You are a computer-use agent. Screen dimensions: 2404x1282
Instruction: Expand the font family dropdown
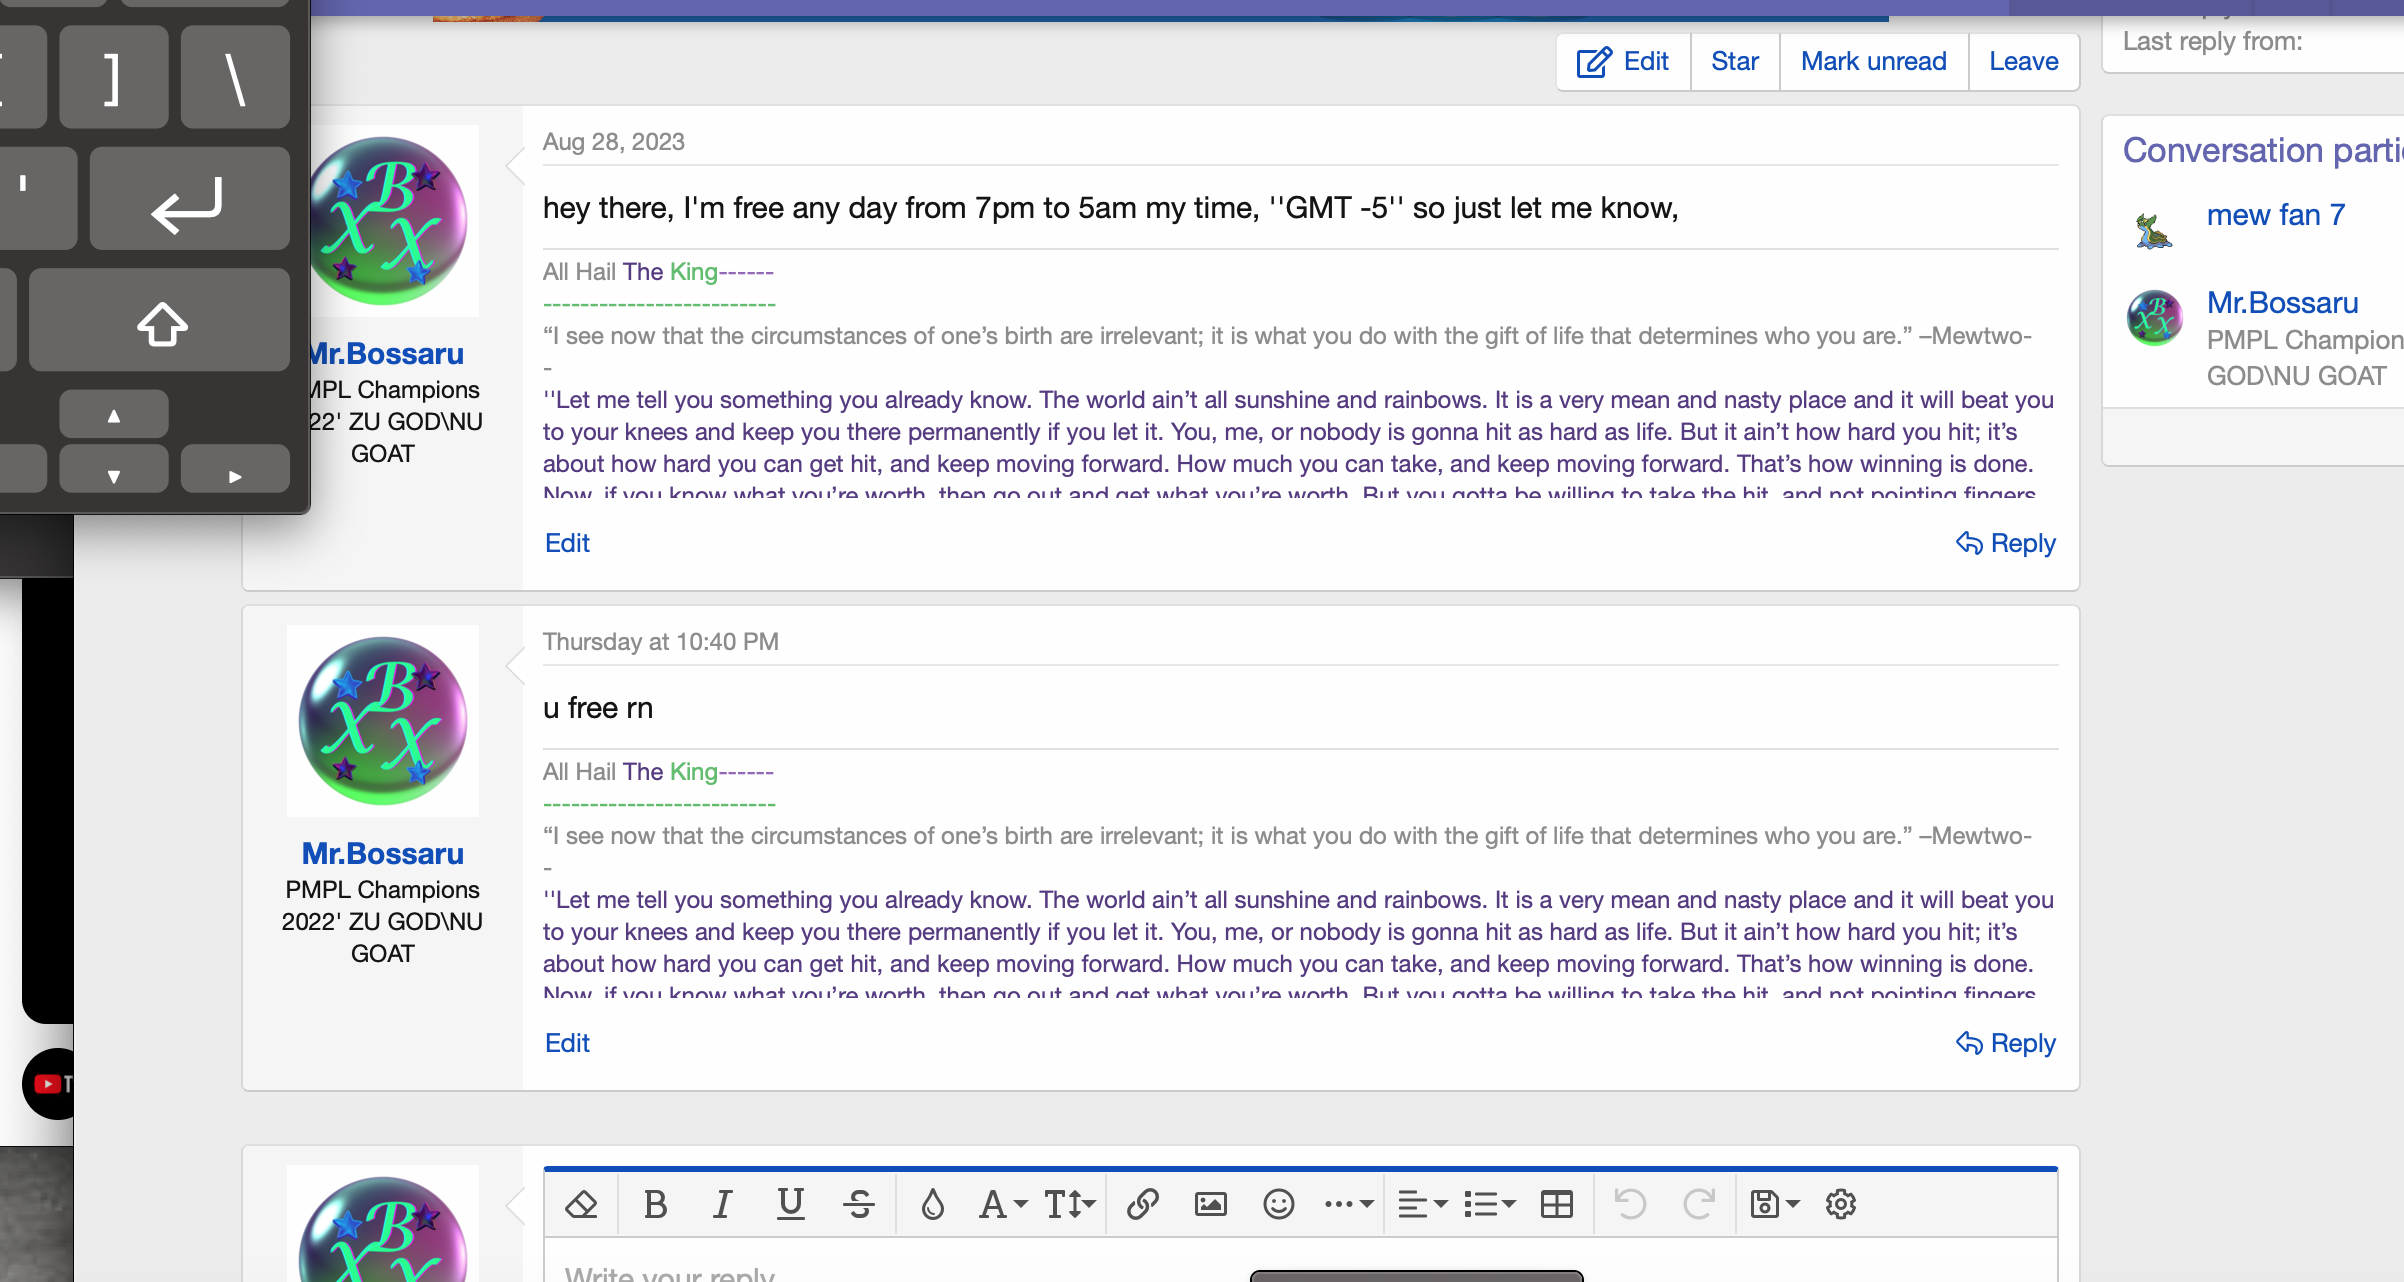pos(1003,1204)
